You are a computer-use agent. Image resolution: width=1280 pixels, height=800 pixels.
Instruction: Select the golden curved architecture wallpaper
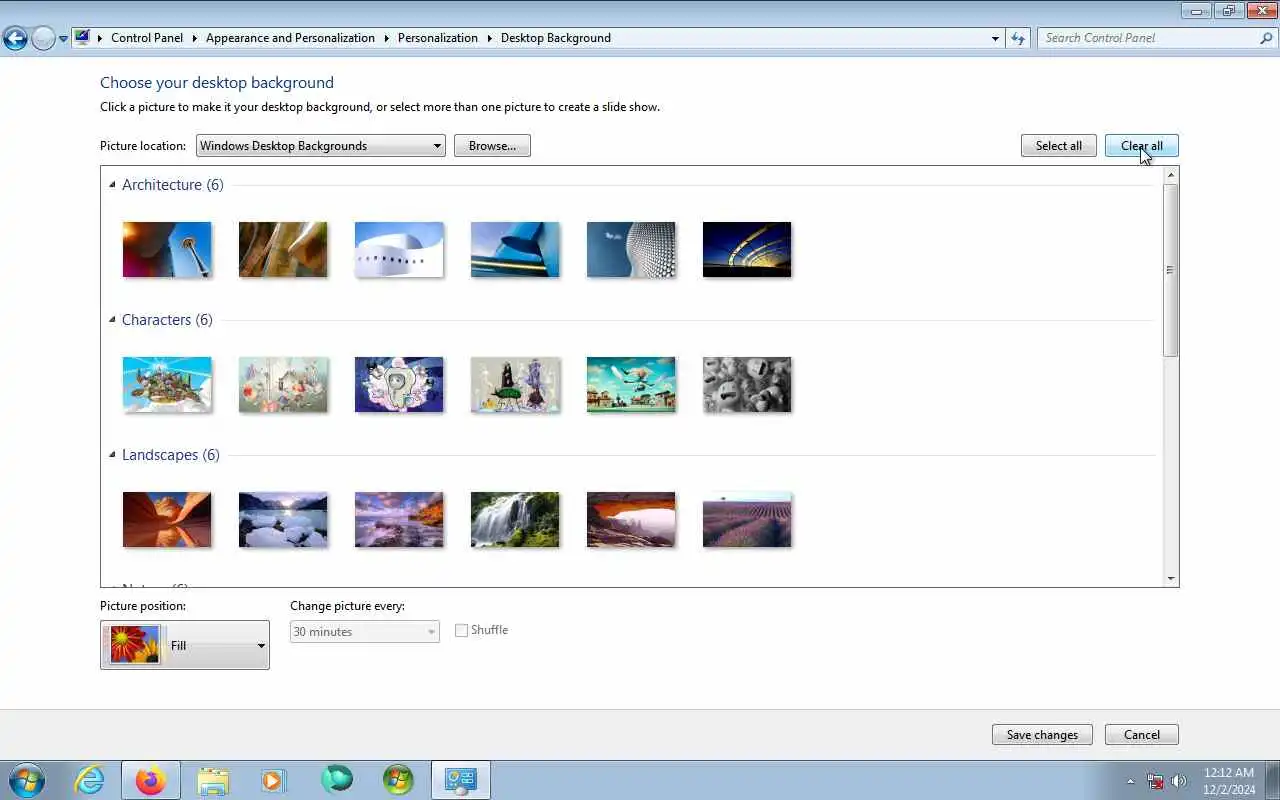click(x=283, y=250)
